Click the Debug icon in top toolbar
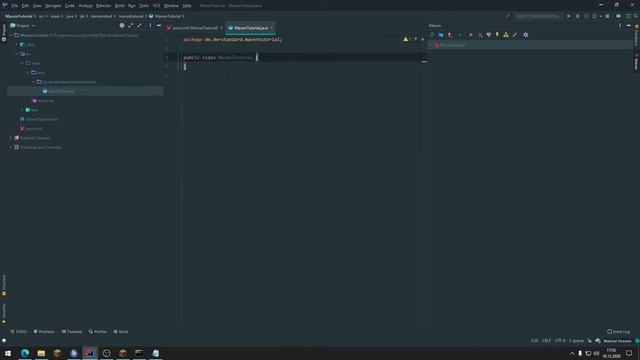Viewport: 640px width, 360px height. 578,16
